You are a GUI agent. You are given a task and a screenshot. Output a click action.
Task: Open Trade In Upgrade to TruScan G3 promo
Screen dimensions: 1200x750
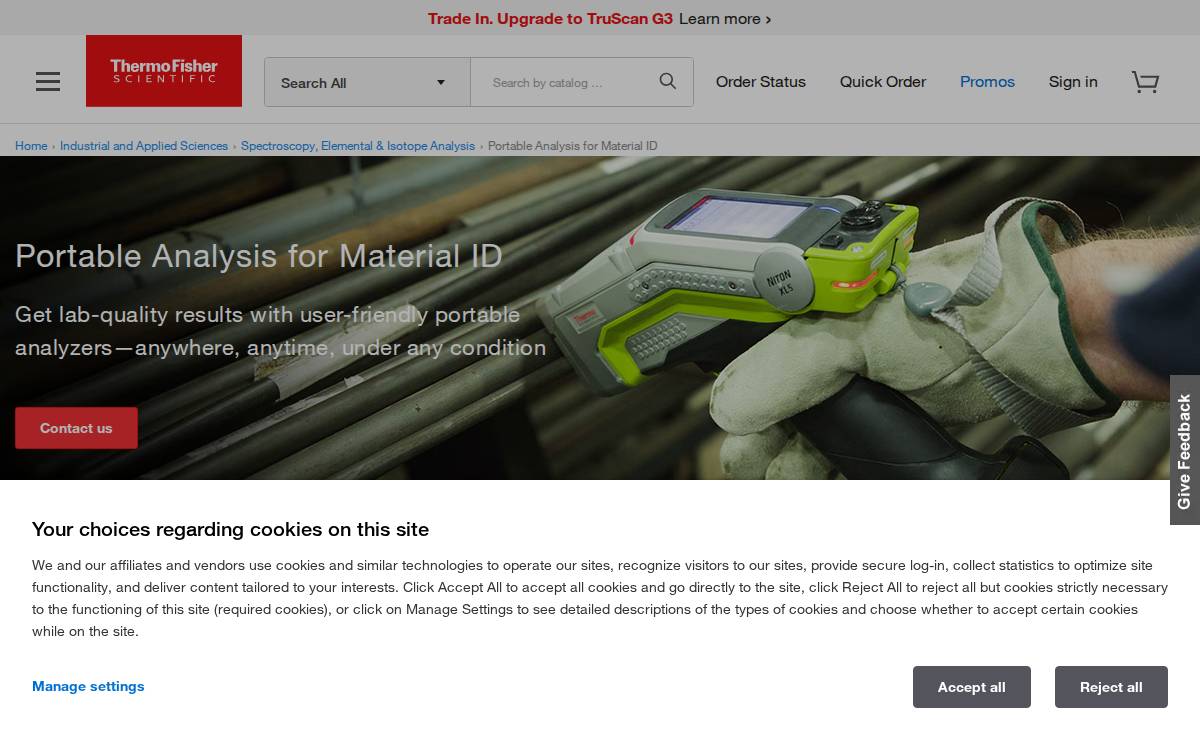coord(550,19)
